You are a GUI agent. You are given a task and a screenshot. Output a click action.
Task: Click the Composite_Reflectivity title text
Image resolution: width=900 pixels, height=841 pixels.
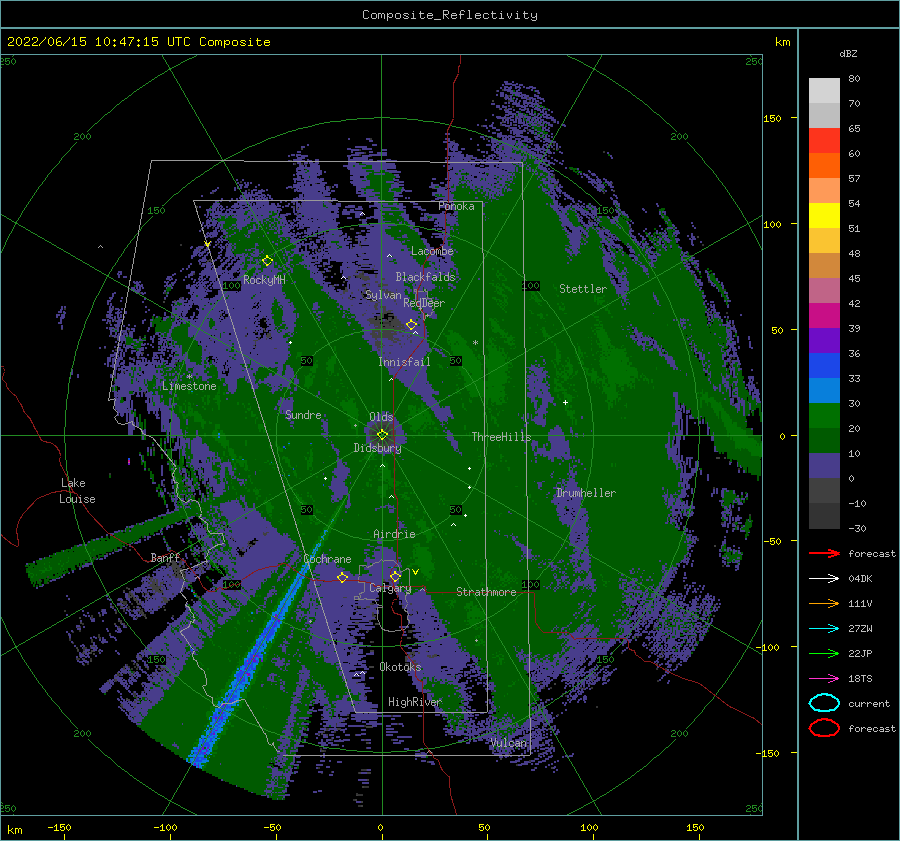point(450,15)
